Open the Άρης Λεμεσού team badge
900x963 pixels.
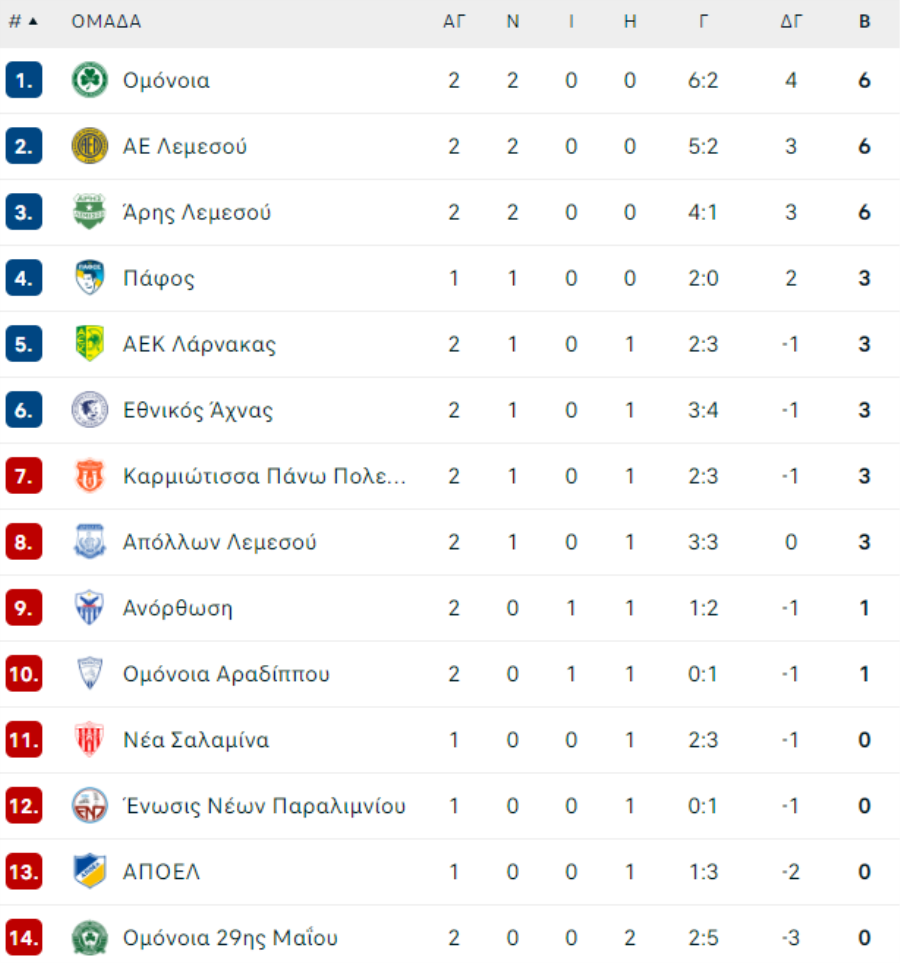click(x=90, y=212)
